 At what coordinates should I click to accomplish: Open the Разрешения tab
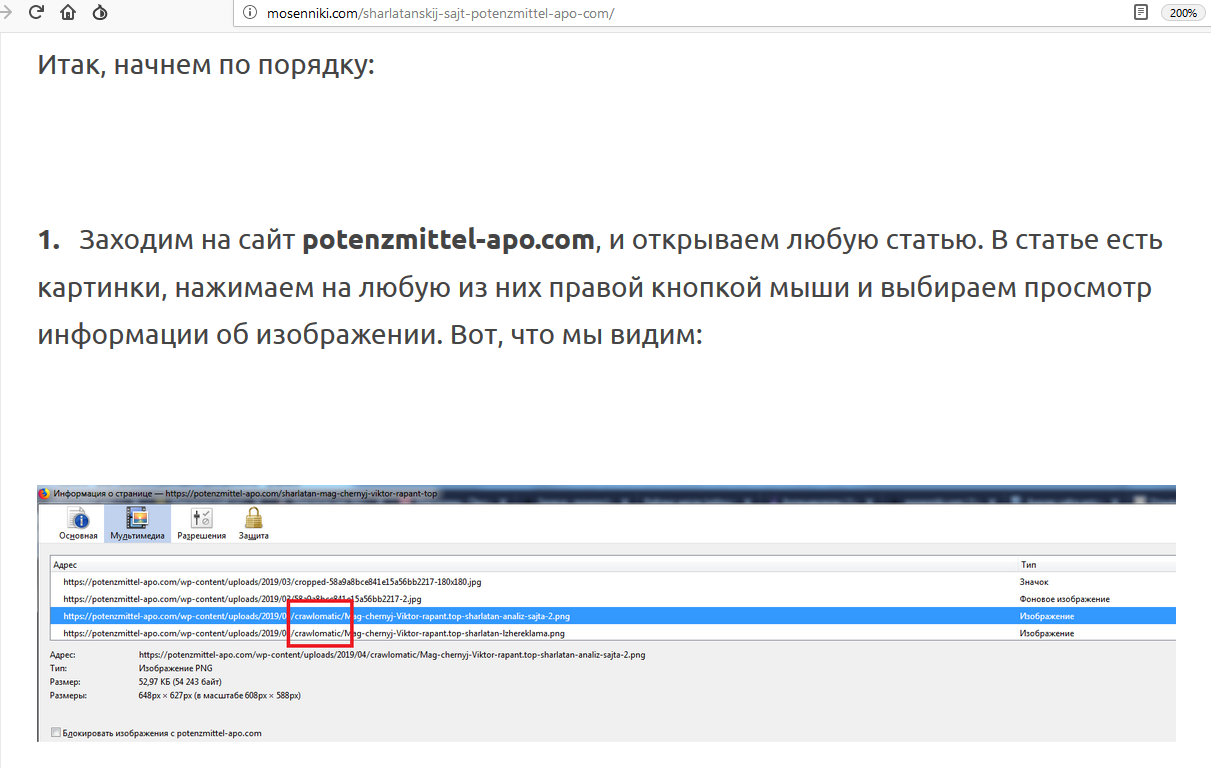[201, 523]
